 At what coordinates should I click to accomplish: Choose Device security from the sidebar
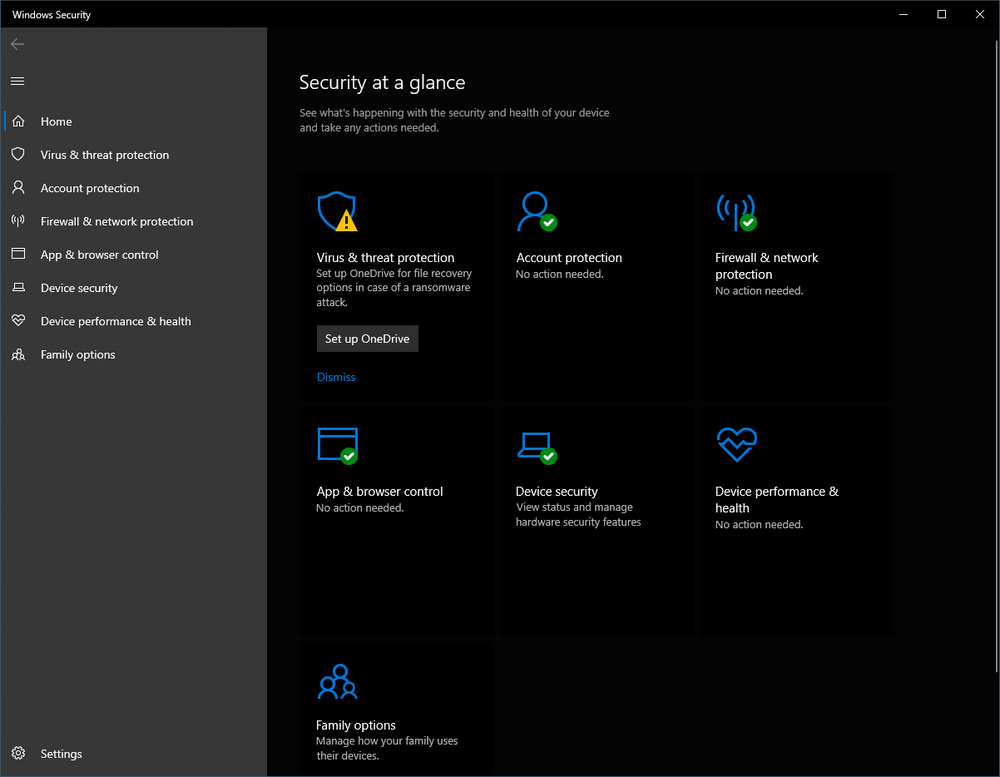(79, 288)
